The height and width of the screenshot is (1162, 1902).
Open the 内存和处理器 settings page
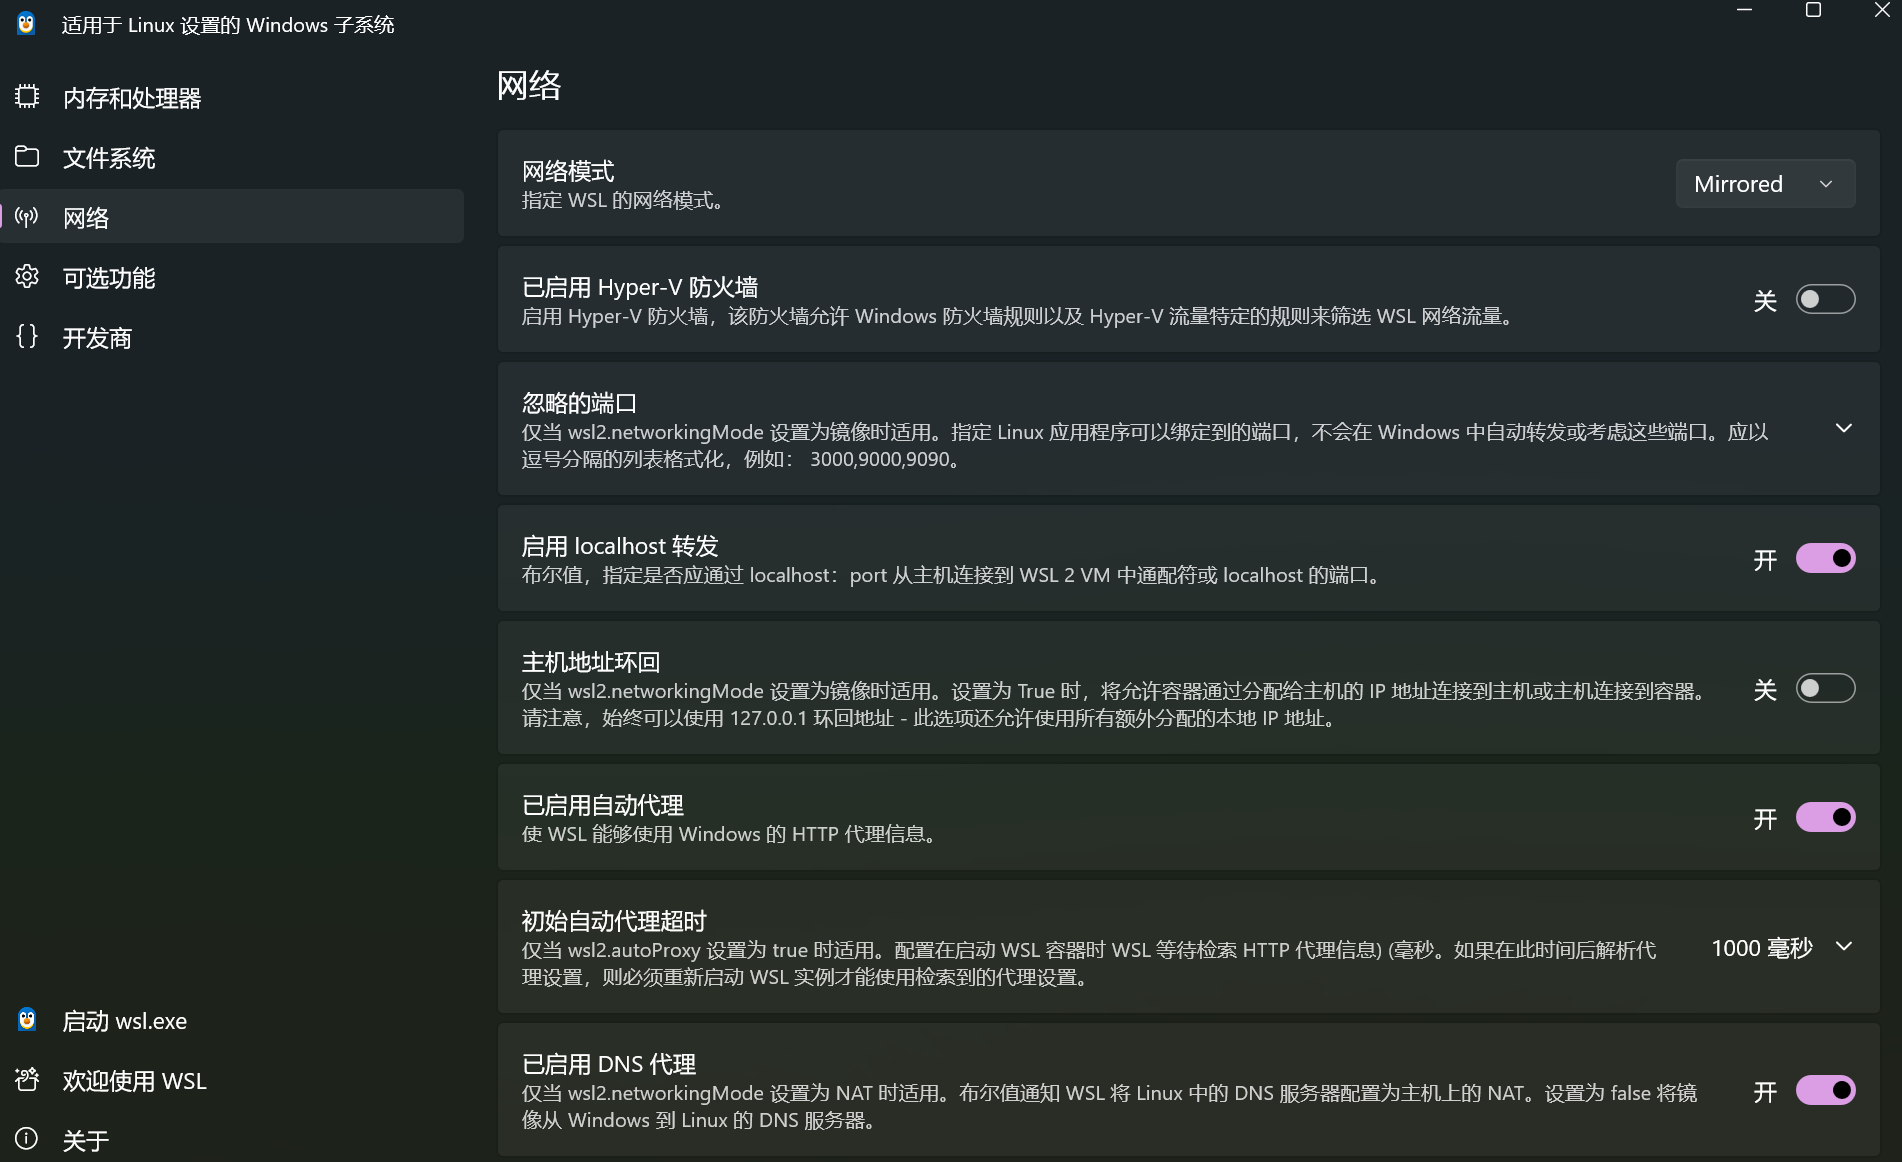(232, 98)
